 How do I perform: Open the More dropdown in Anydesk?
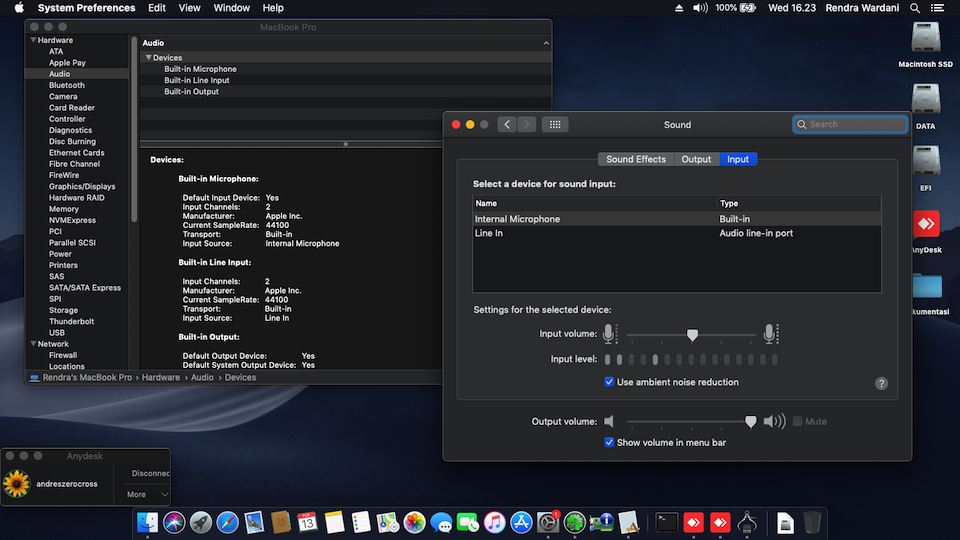click(146, 494)
